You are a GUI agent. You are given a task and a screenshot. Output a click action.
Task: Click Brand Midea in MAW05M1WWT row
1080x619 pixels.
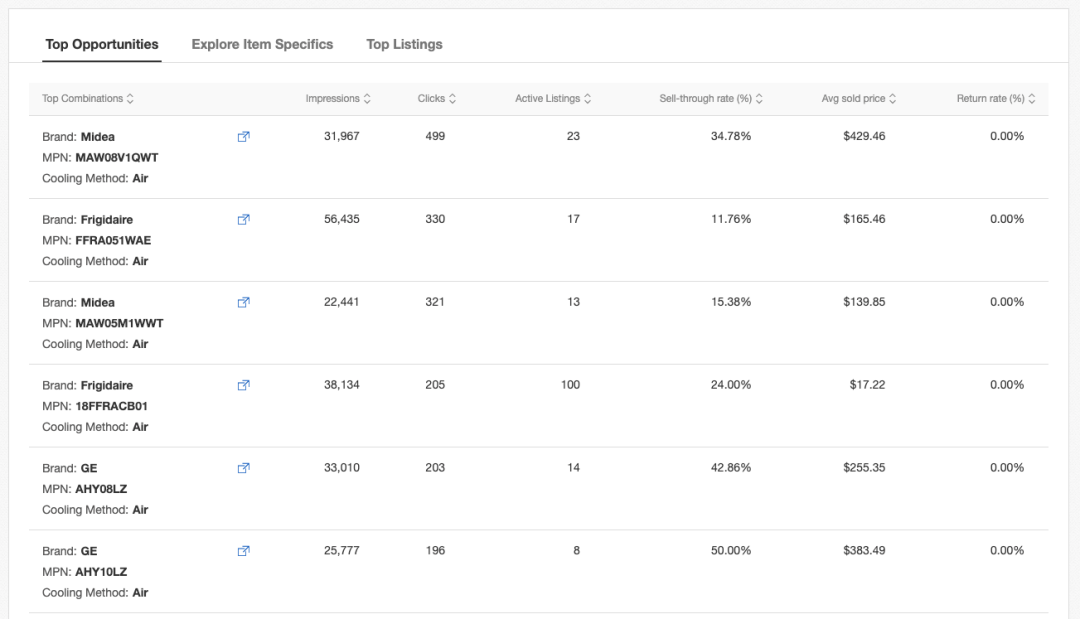[79, 302]
